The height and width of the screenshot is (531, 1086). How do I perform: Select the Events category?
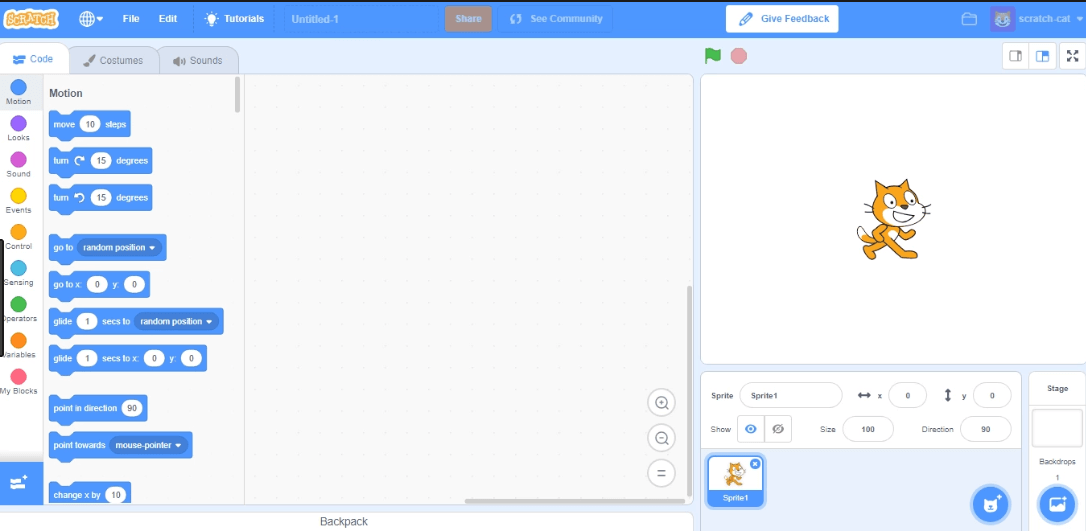click(x=19, y=201)
